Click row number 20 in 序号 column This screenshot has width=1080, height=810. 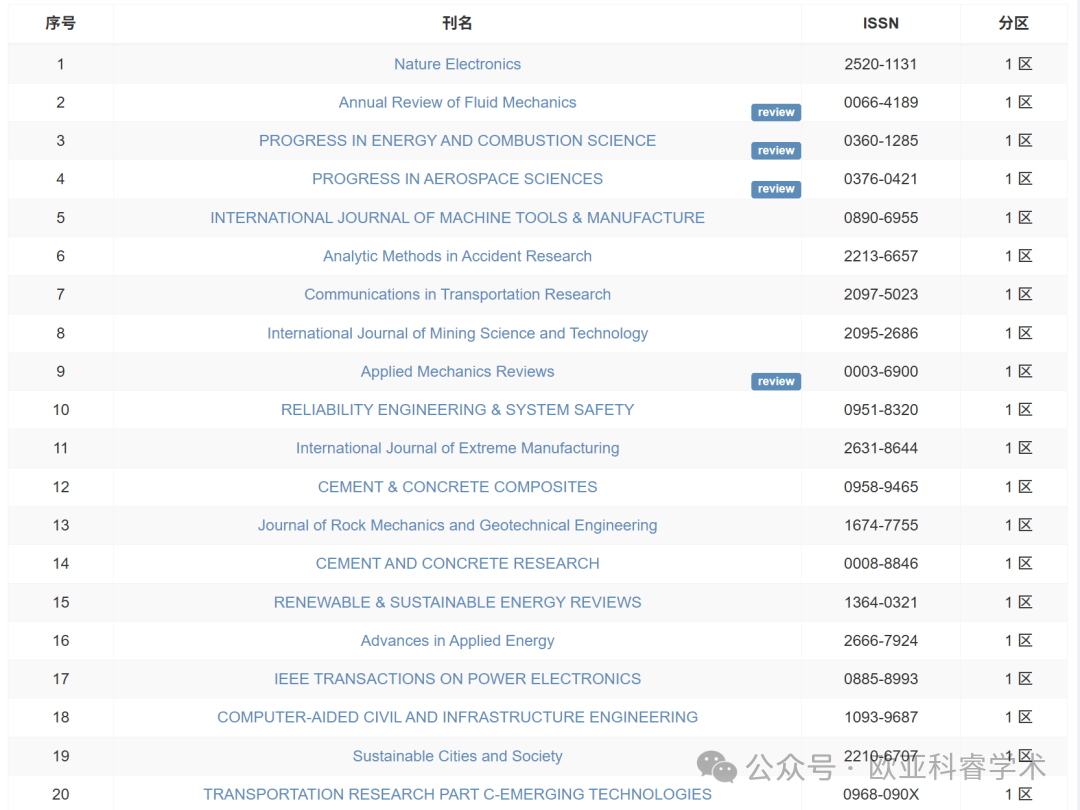(x=61, y=794)
